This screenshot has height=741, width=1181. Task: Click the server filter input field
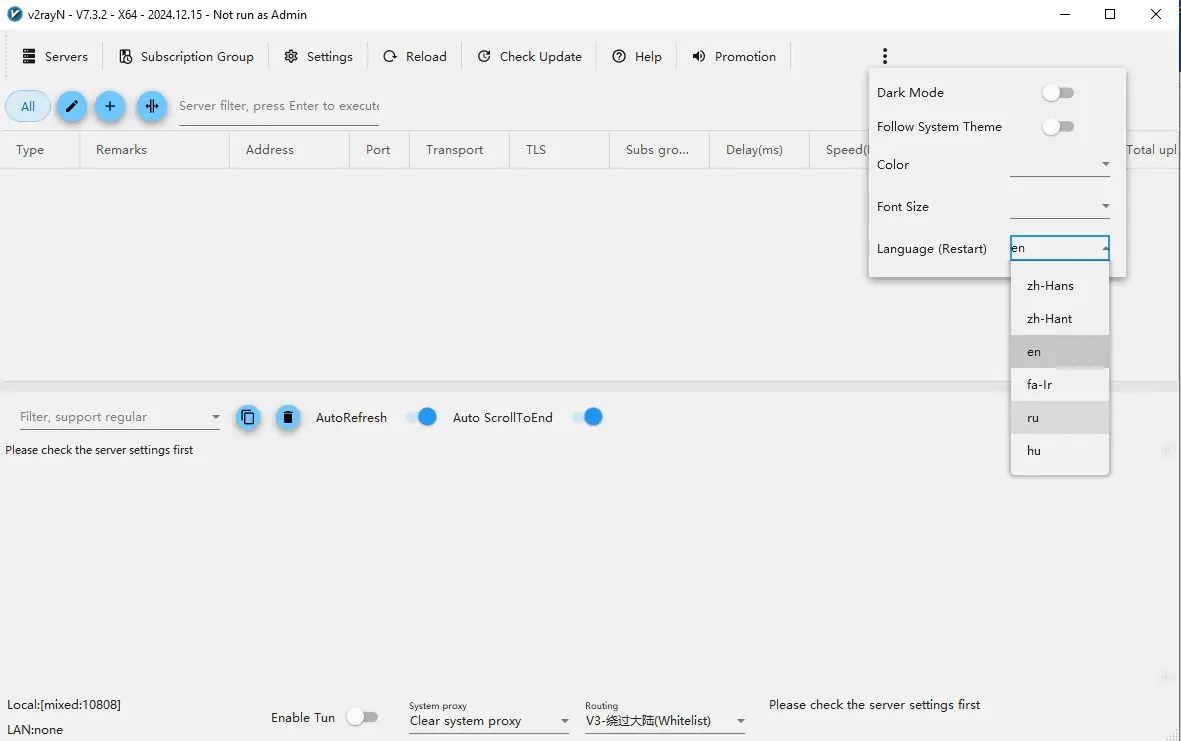pos(278,106)
